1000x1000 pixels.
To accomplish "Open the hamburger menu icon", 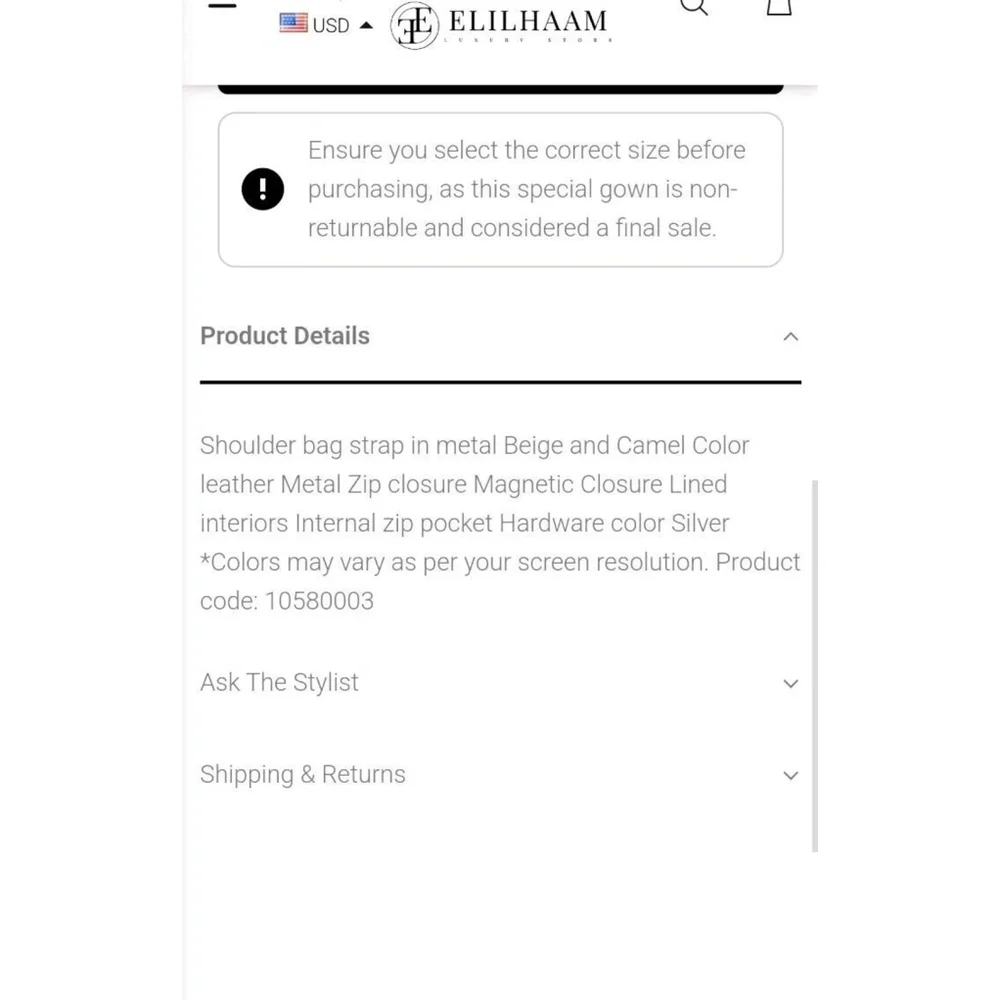I will 222,5.
